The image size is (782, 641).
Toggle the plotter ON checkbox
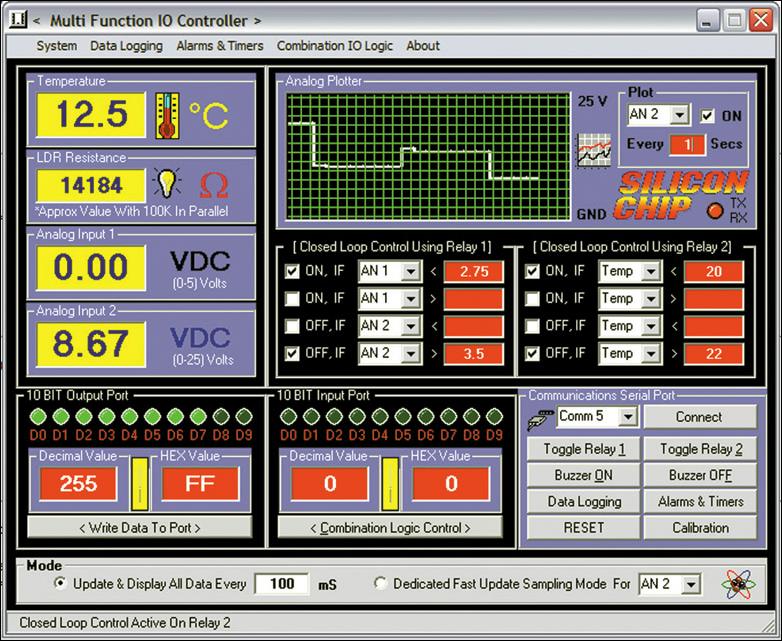pos(707,116)
